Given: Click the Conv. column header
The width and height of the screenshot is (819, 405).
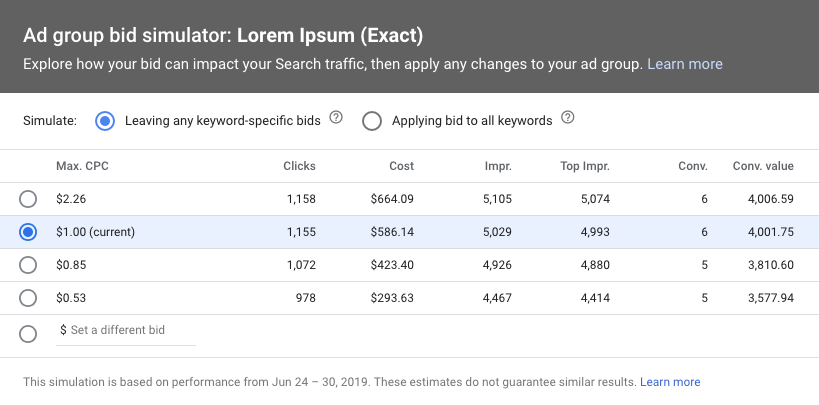Looking at the screenshot, I should [693, 166].
